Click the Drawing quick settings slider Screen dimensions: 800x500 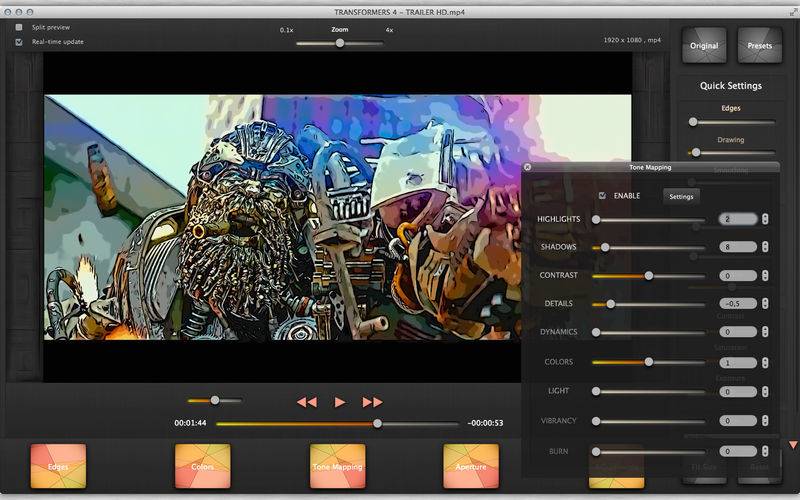tap(731, 153)
